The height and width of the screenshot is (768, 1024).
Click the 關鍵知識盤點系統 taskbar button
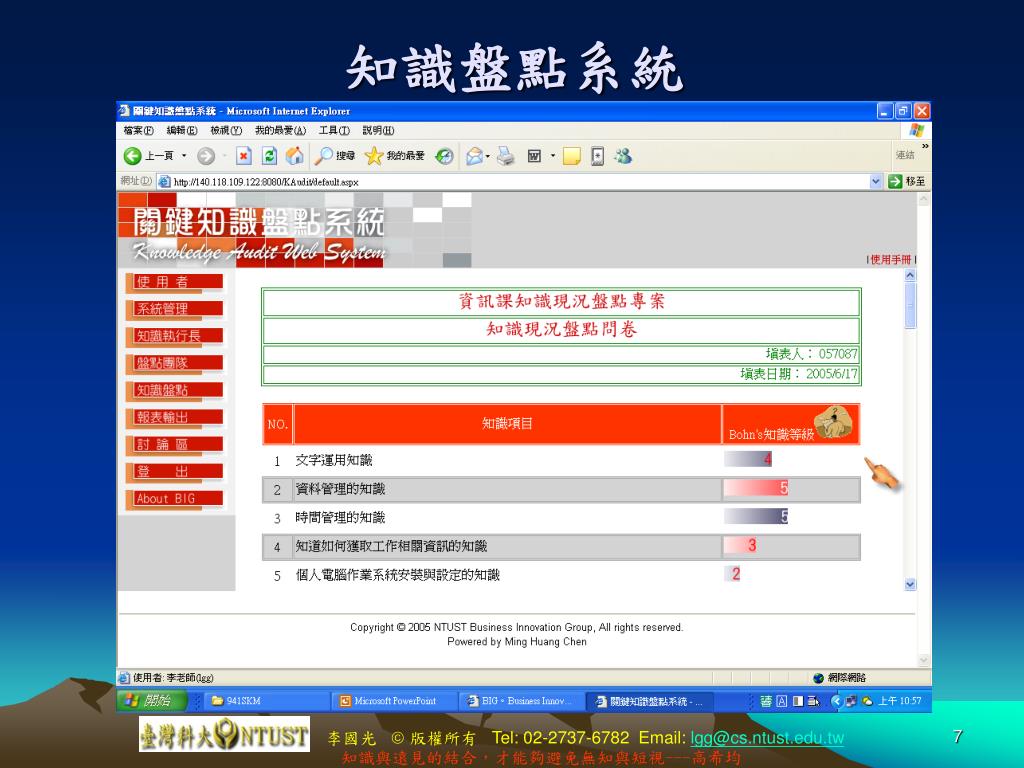point(650,701)
